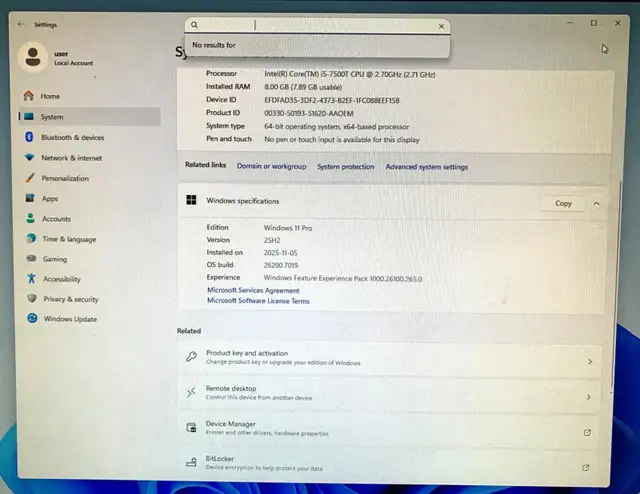Click the Accessibility figure icon
This screenshot has height=494, width=640.
pyautogui.click(x=31, y=278)
